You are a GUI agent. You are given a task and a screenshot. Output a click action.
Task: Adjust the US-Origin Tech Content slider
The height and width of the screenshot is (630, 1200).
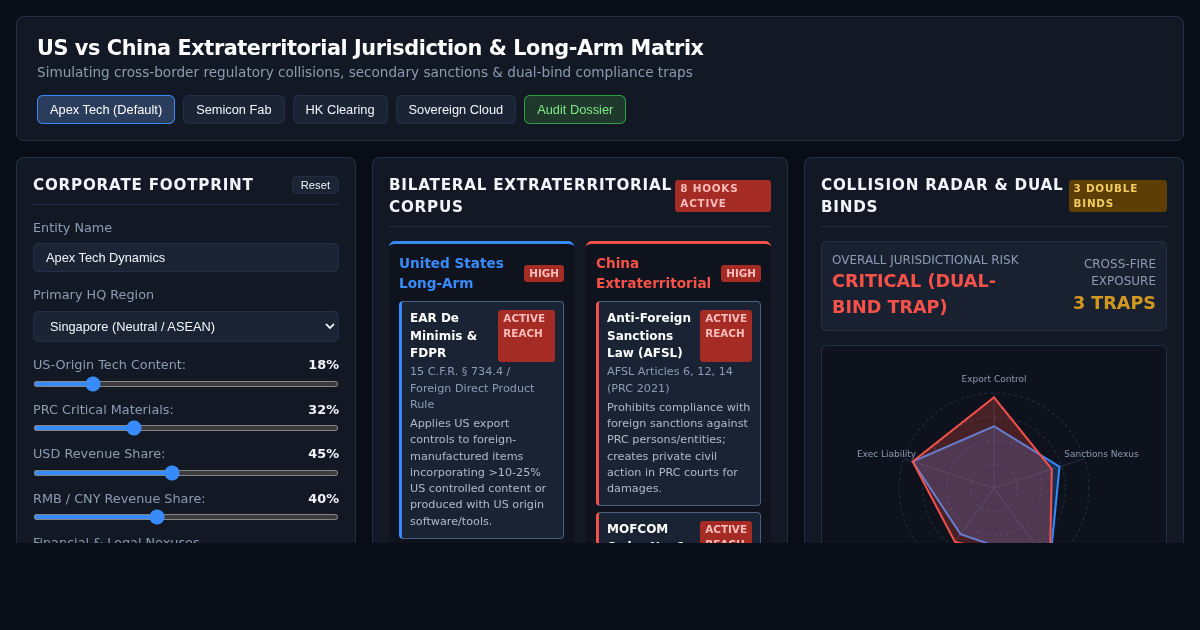(186, 383)
